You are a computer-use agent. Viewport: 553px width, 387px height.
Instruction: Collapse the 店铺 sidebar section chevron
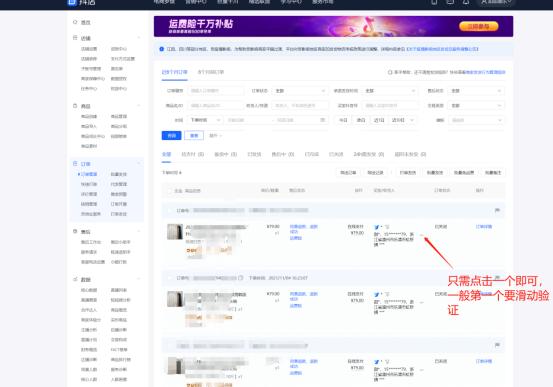(x=139, y=38)
